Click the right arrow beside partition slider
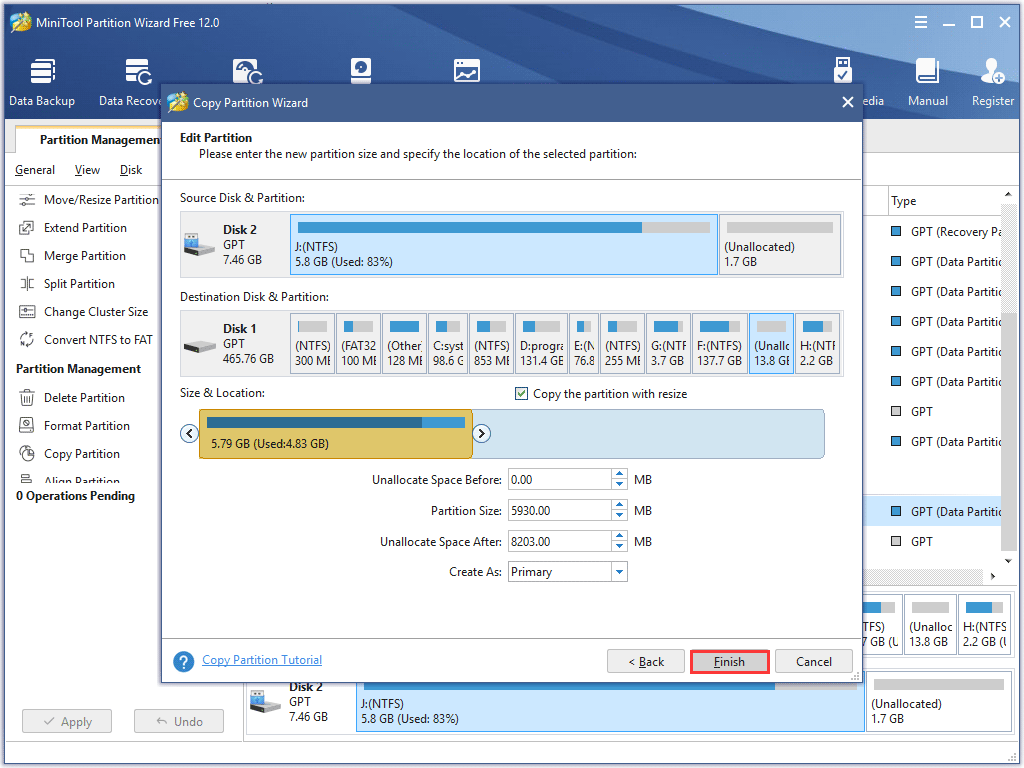The image size is (1024, 768). point(481,433)
